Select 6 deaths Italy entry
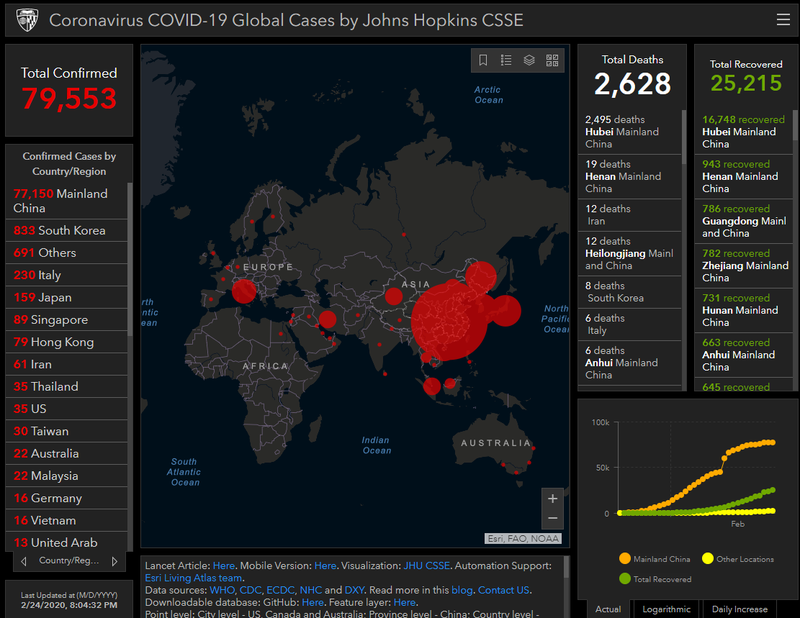The width and height of the screenshot is (800, 618). click(x=630, y=324)
